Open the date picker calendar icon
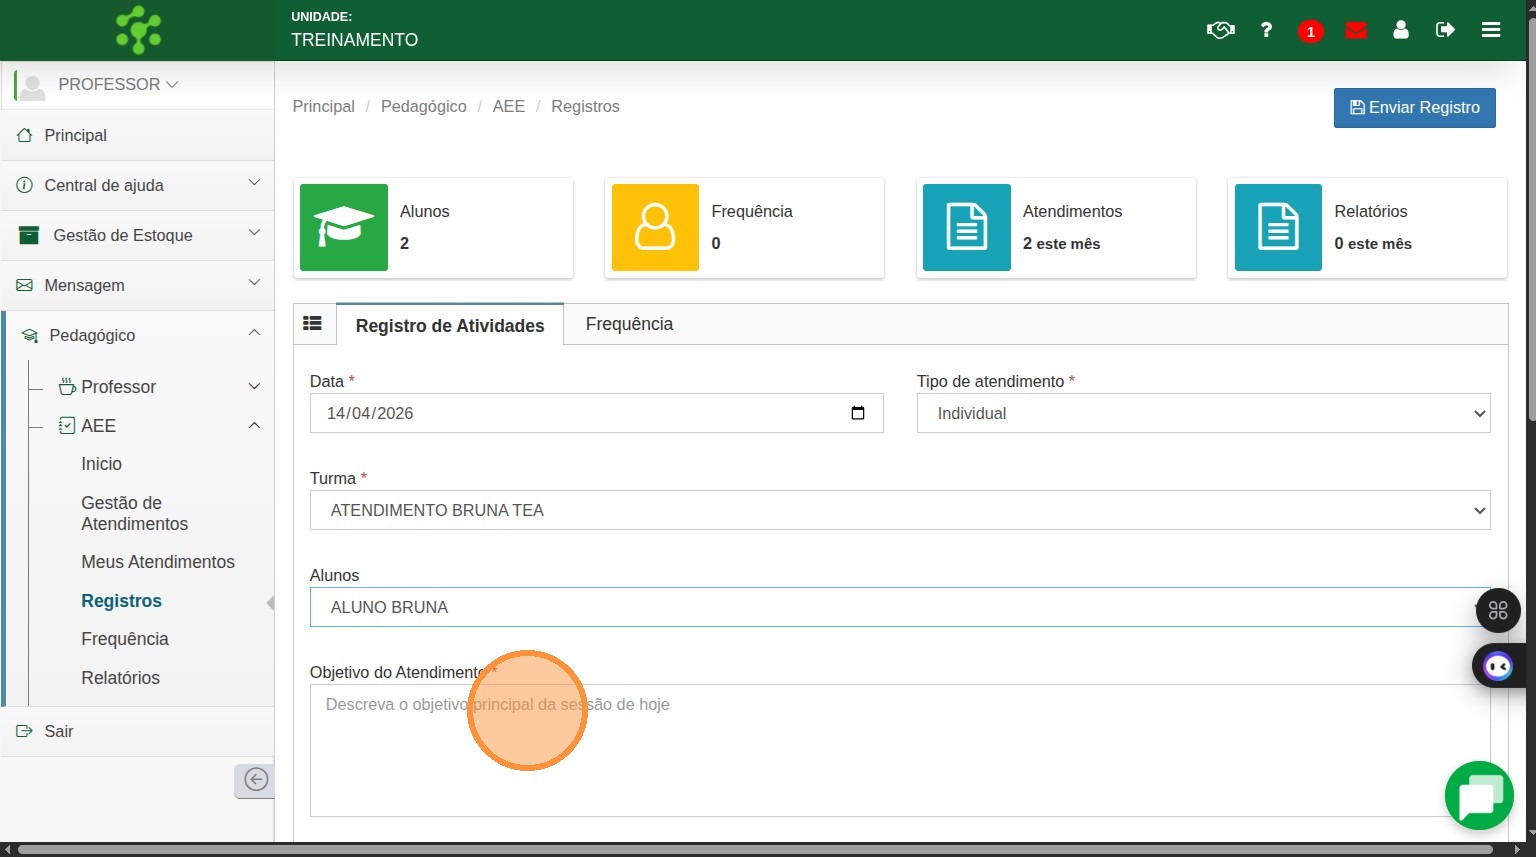Viewport: 1536px width, 857px height. click(857, 413)
